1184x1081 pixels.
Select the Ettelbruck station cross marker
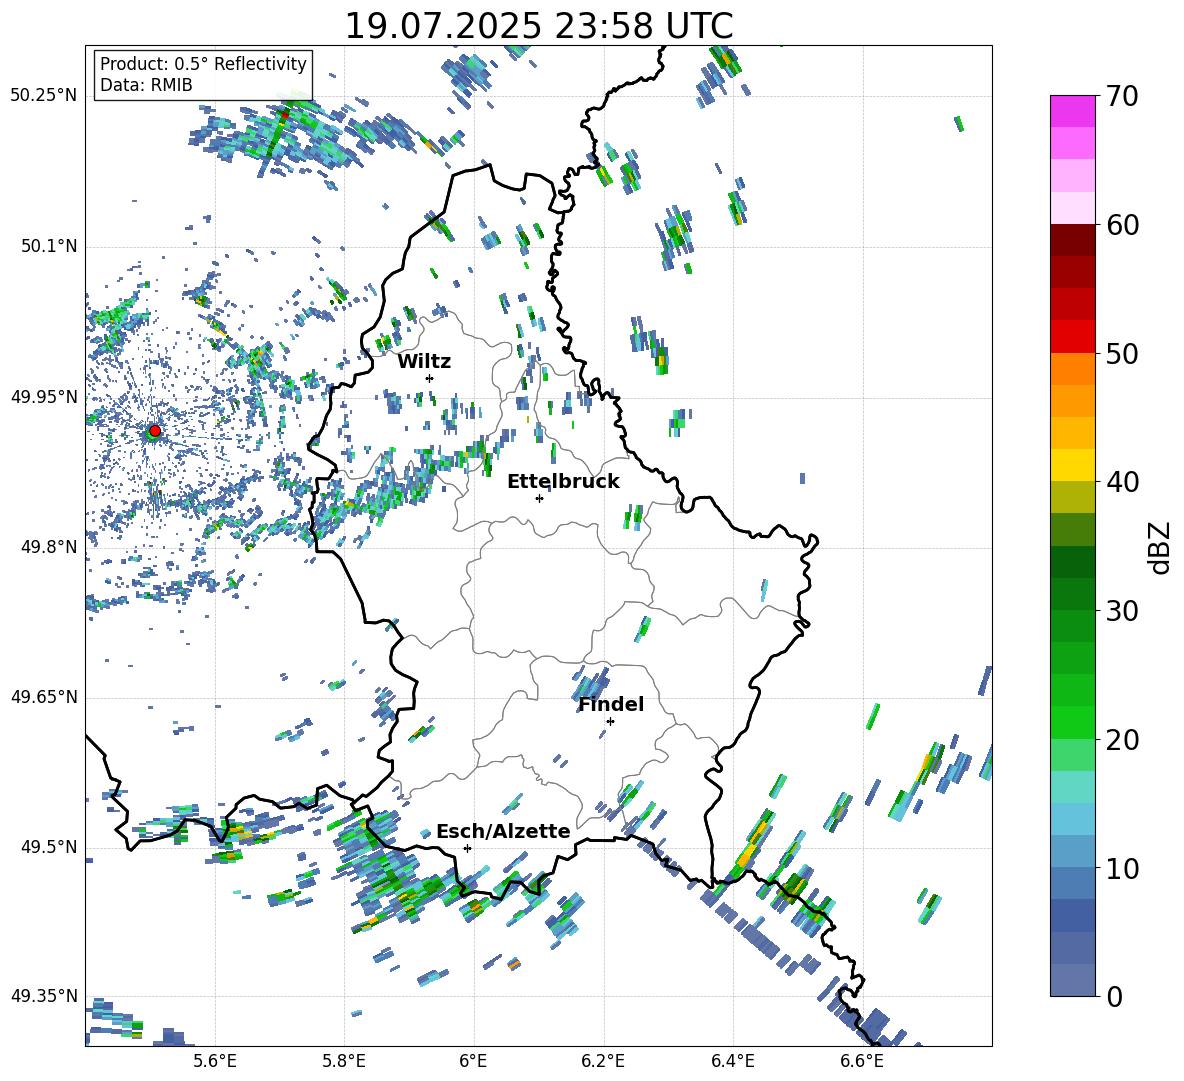[539, 498]
